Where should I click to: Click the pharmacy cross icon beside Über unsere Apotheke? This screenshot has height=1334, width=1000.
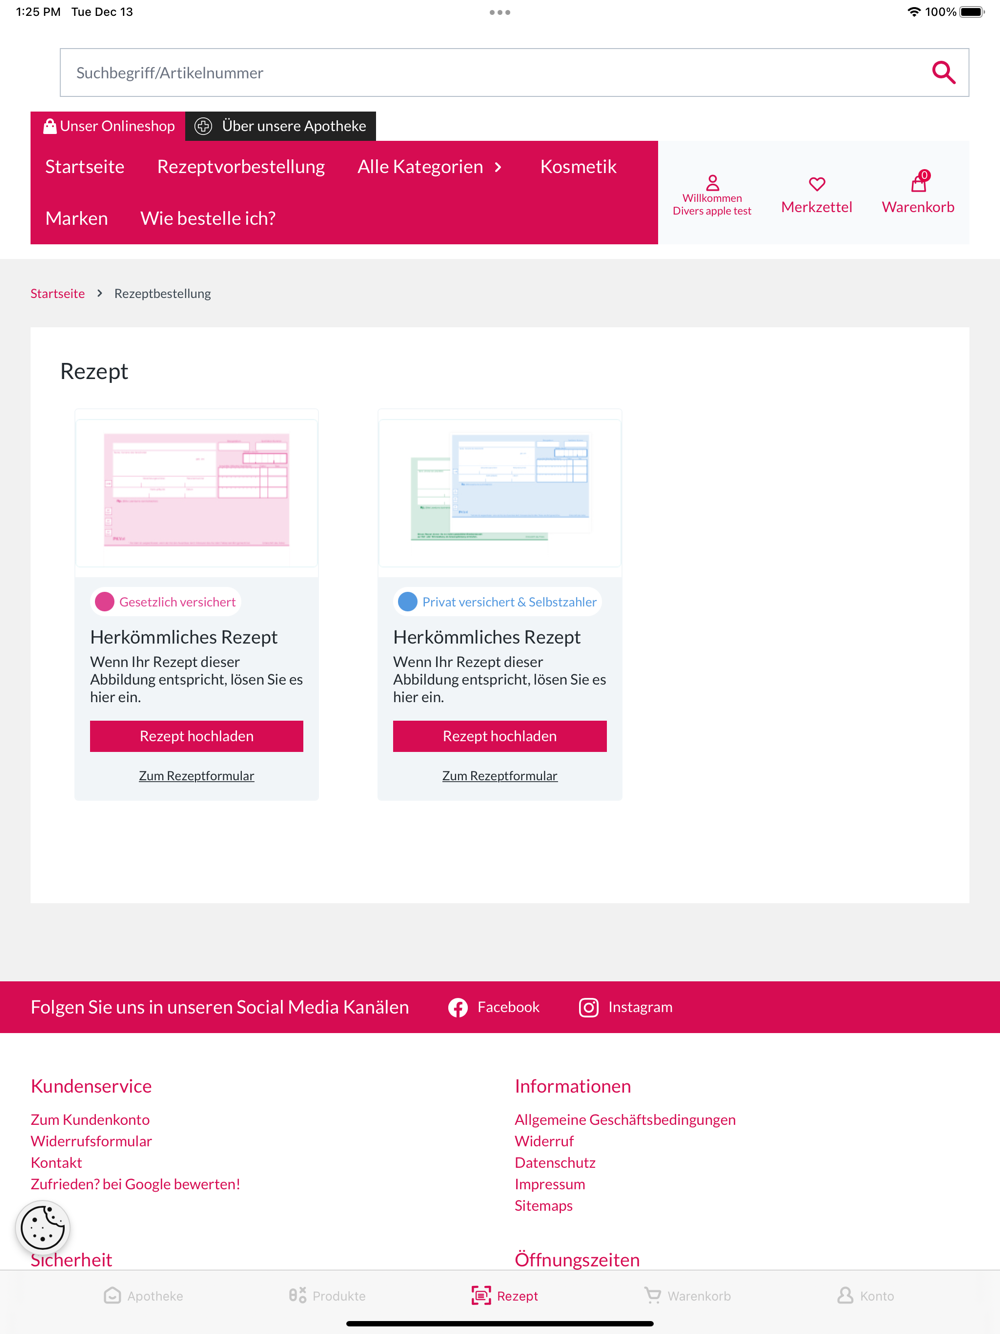coord(203,126)
